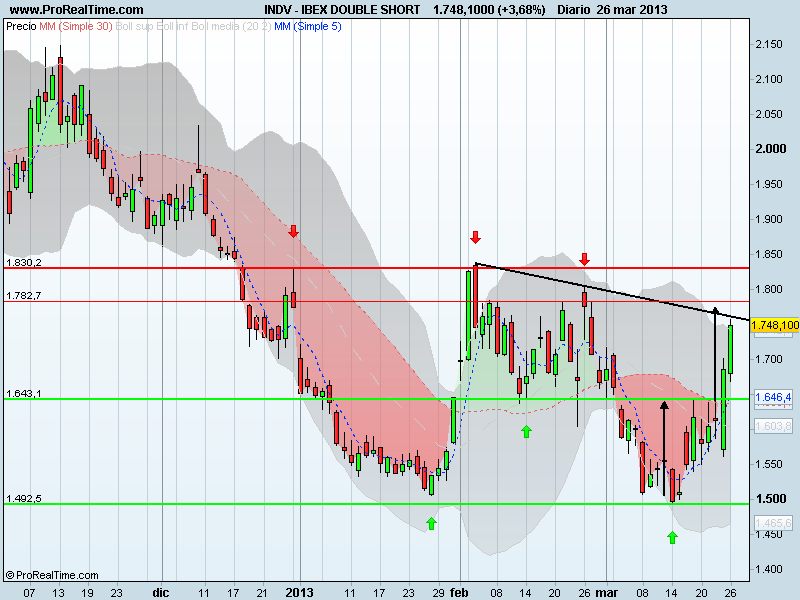
Task: Click the dic month label on time axis
Action: click(x=161, y=592)
